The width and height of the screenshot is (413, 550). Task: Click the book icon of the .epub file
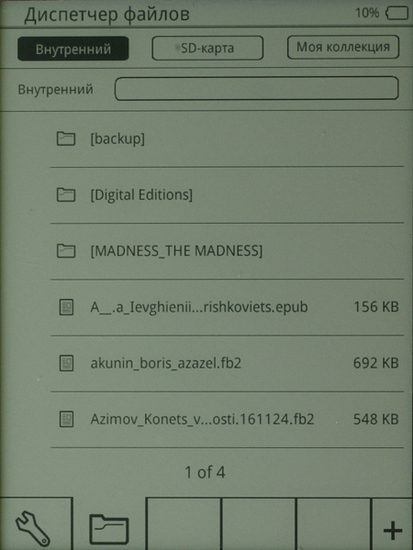(x=66, y=307)
